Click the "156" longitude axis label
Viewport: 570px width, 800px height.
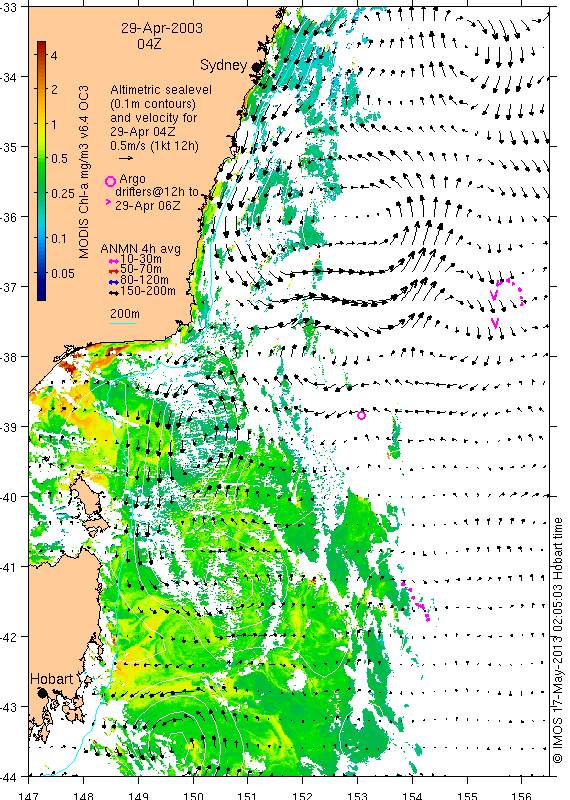[522, 795]
